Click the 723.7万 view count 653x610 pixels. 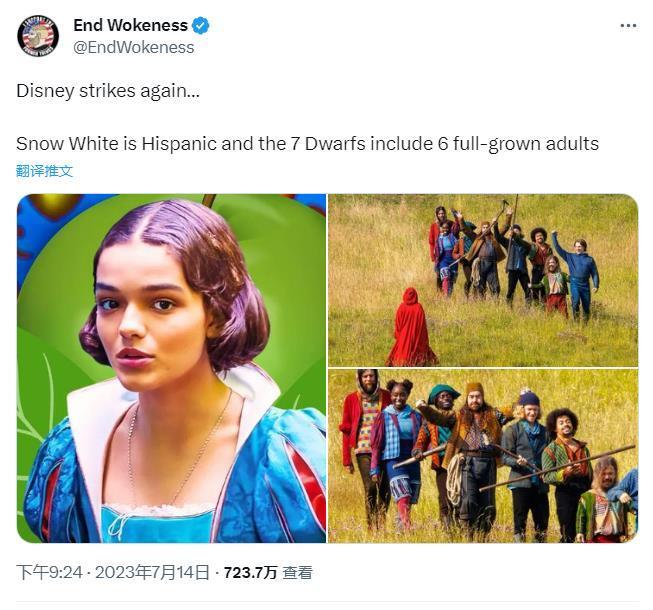click(250, 573)
